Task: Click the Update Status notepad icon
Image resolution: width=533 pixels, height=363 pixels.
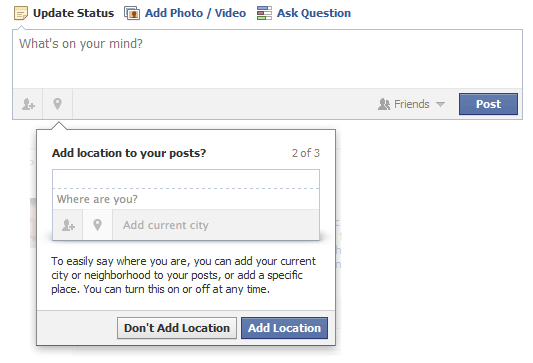Action: [x=21, y=13]
